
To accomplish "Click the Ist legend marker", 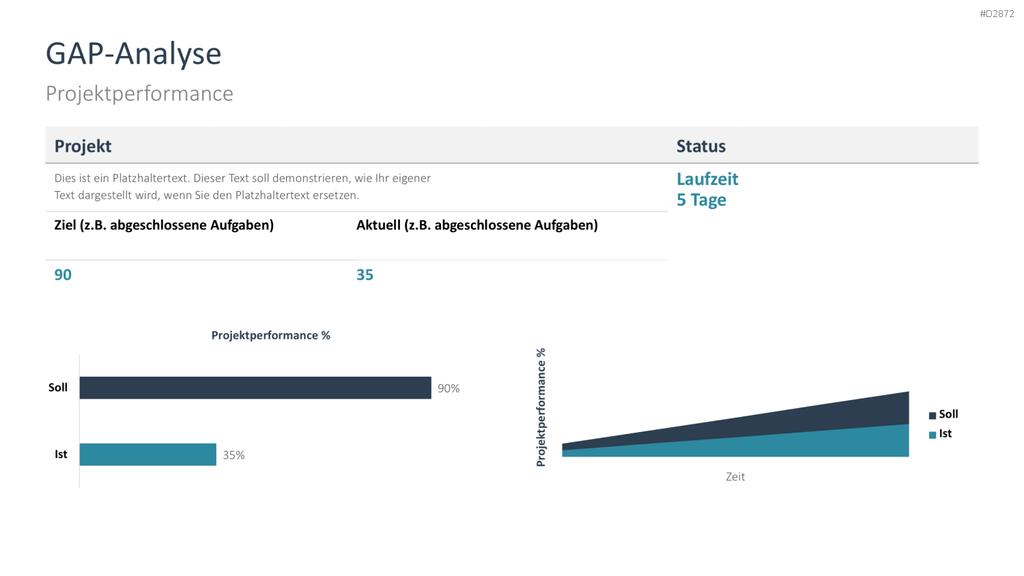I will tap(933, 435).
